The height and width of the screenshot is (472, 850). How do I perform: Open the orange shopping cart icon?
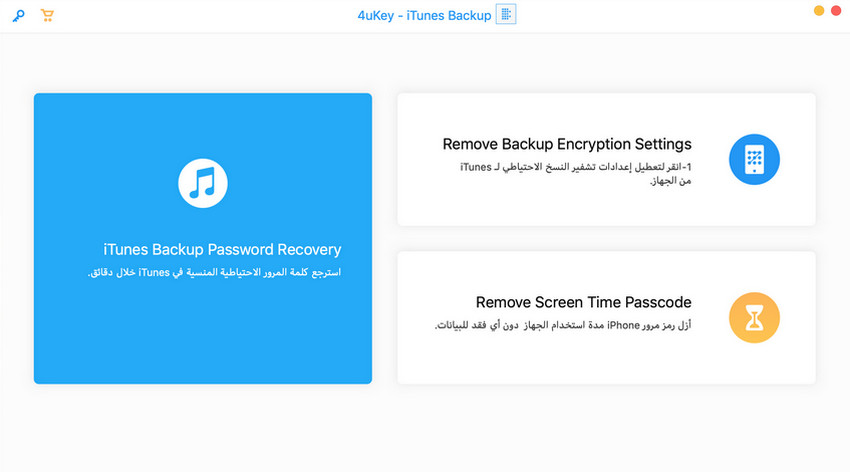[x=47, y=15]
